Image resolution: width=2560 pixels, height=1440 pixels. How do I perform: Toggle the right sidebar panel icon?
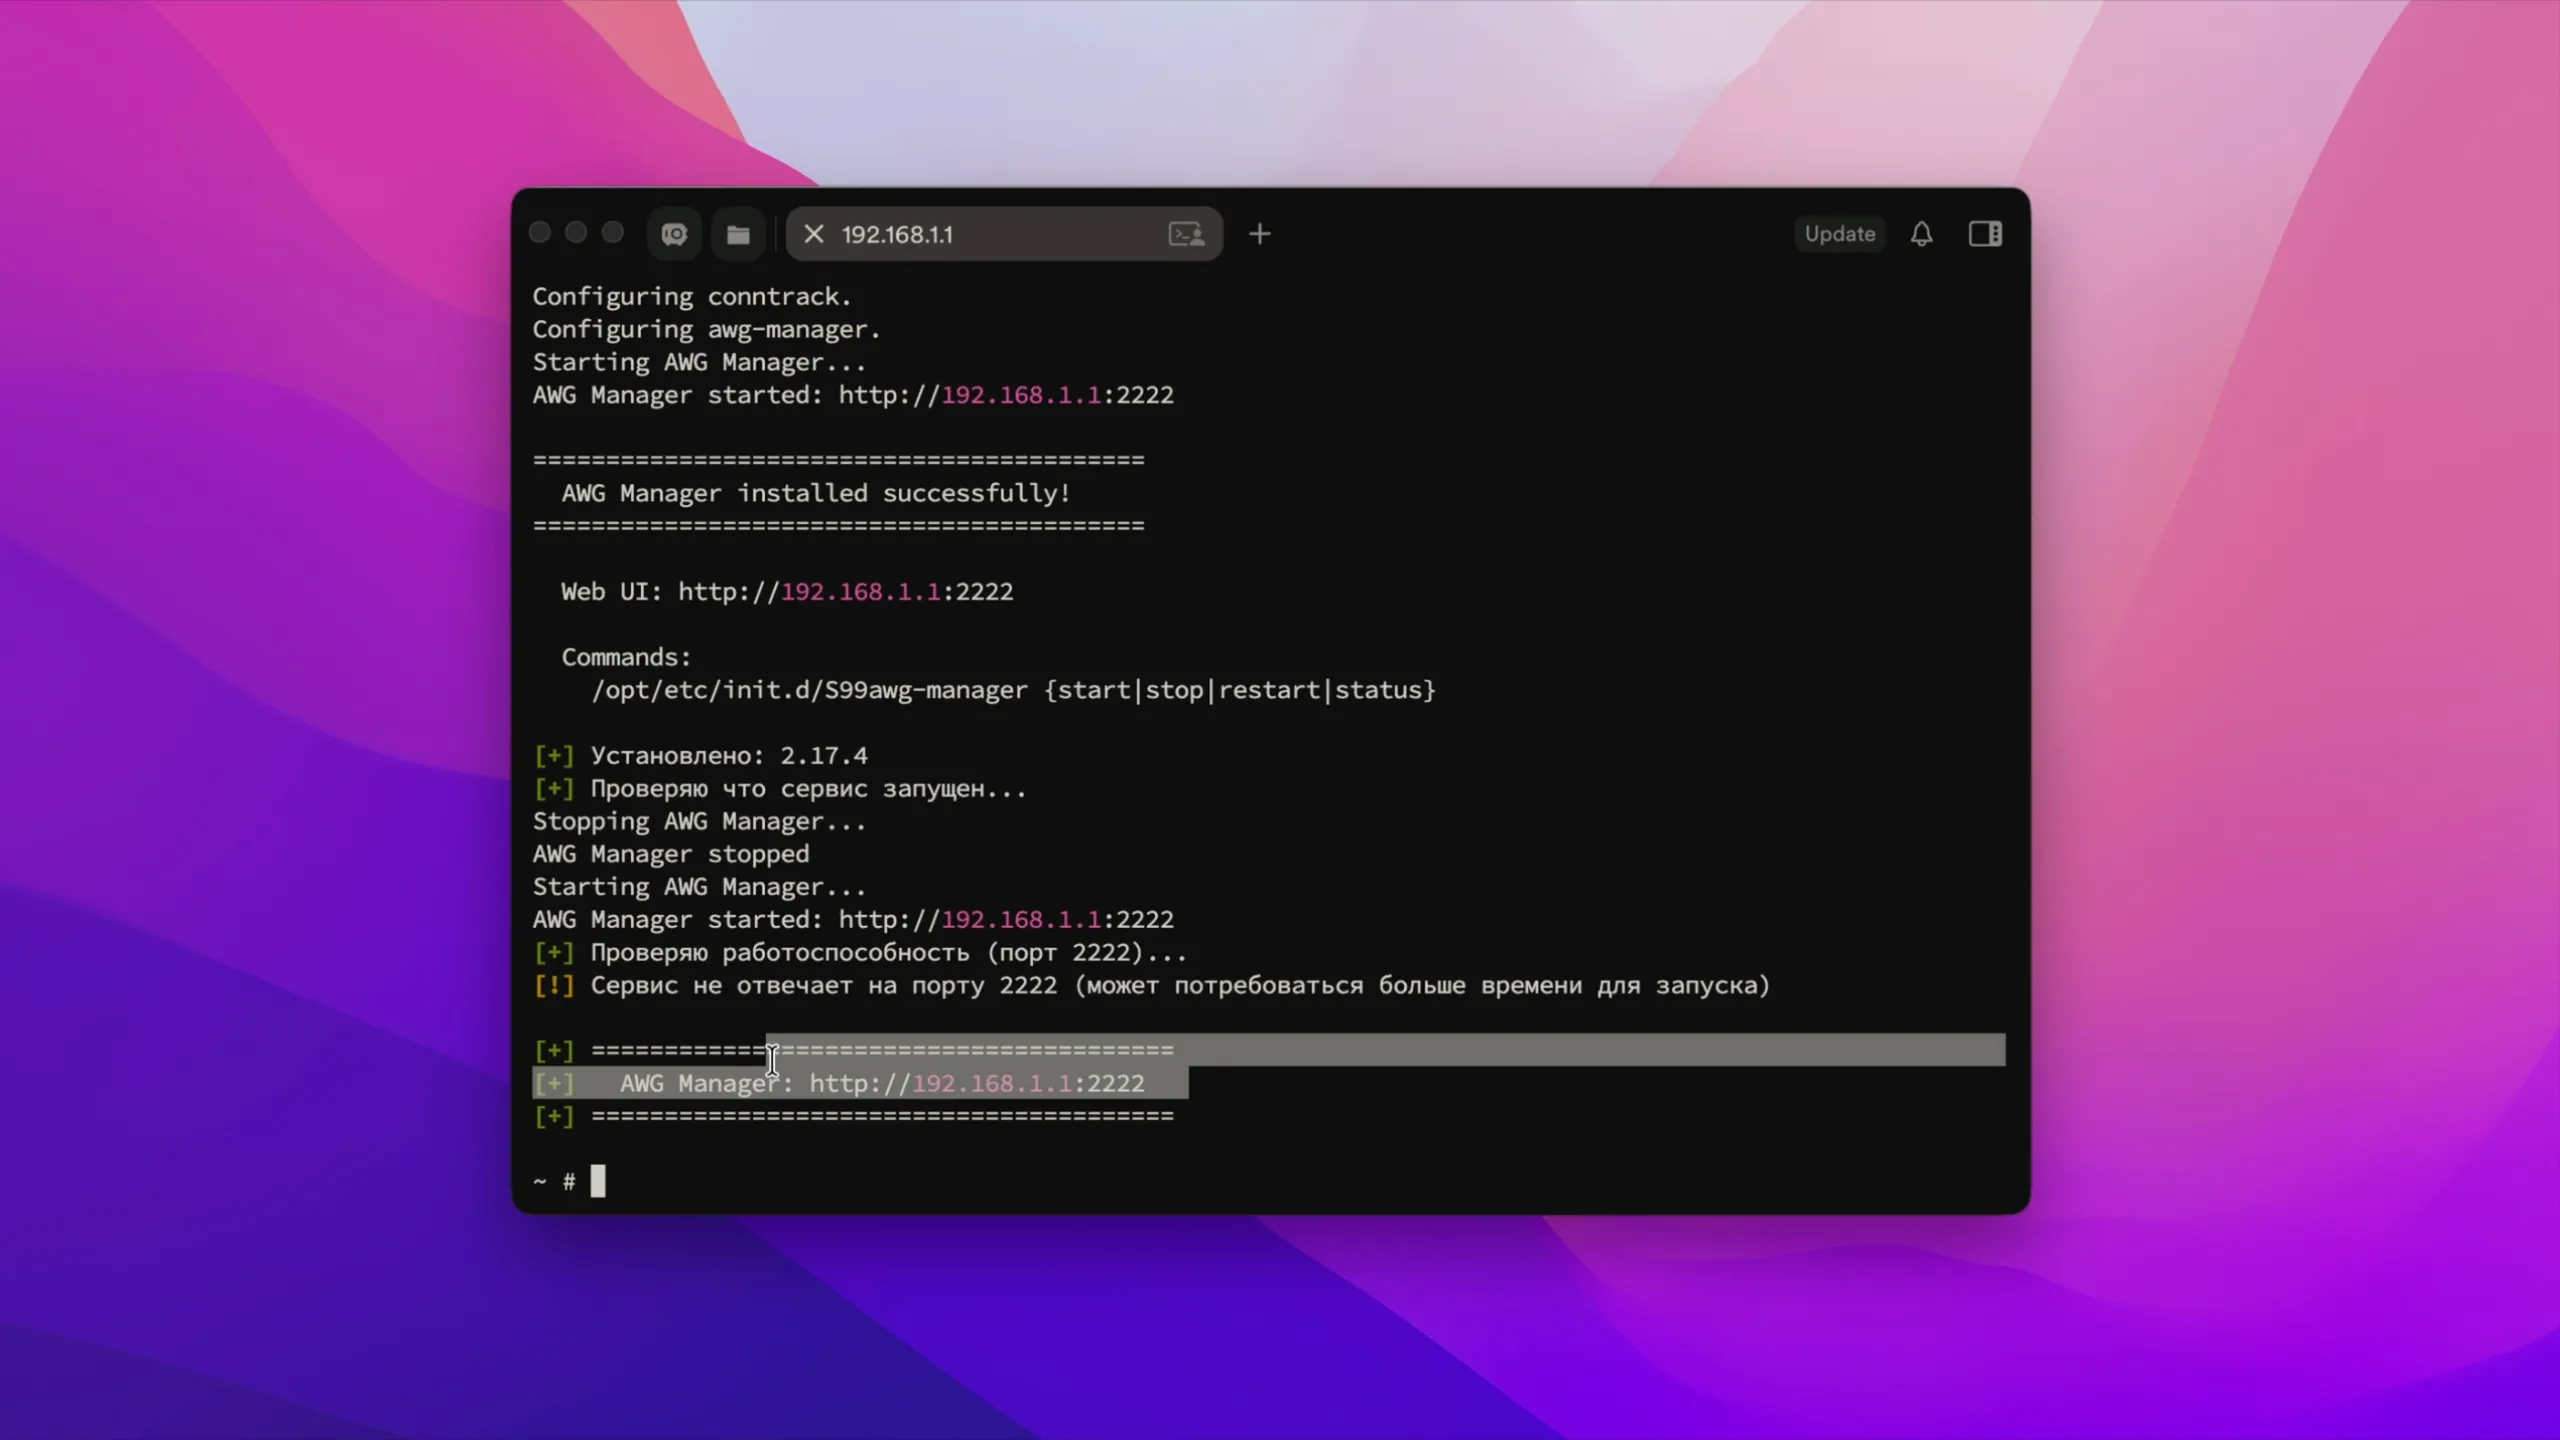(x=1985, y=234)
